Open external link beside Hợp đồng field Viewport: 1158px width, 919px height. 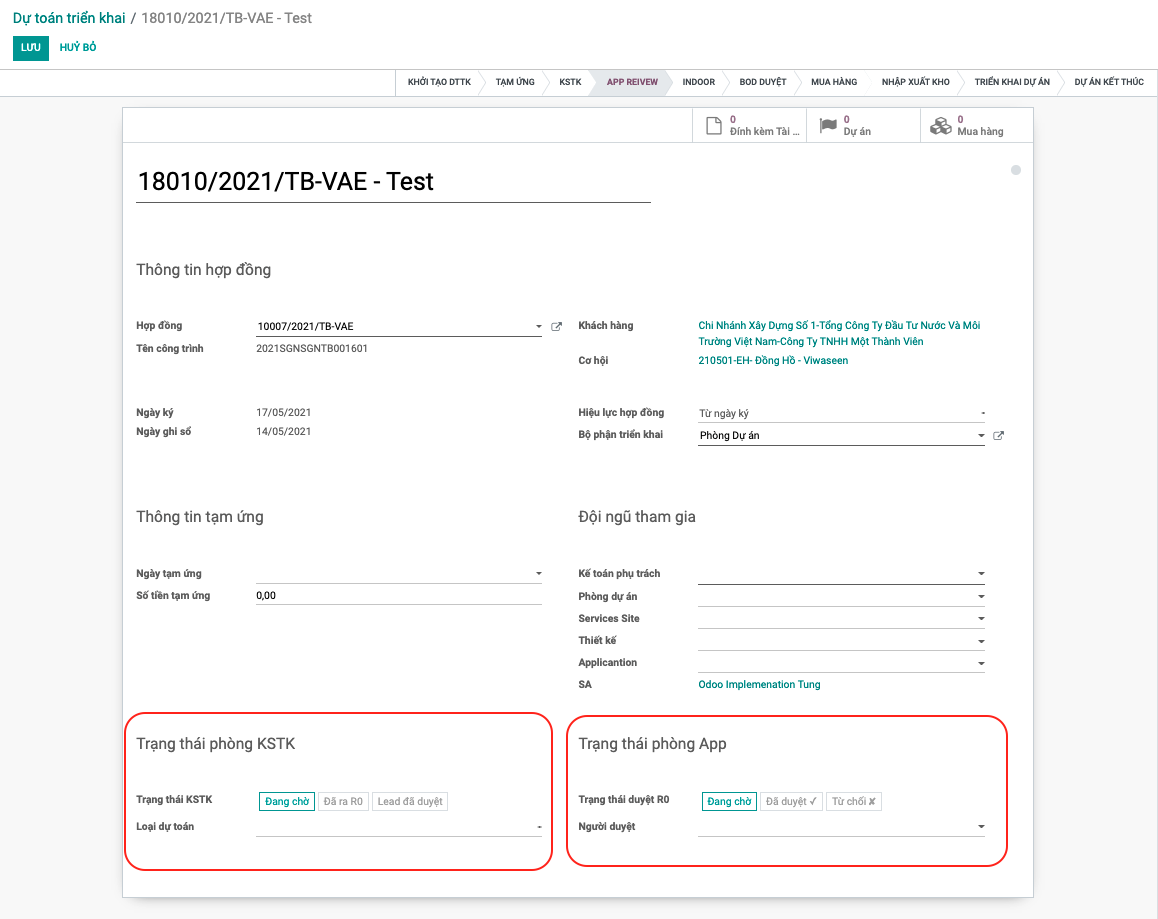point(557,327)
